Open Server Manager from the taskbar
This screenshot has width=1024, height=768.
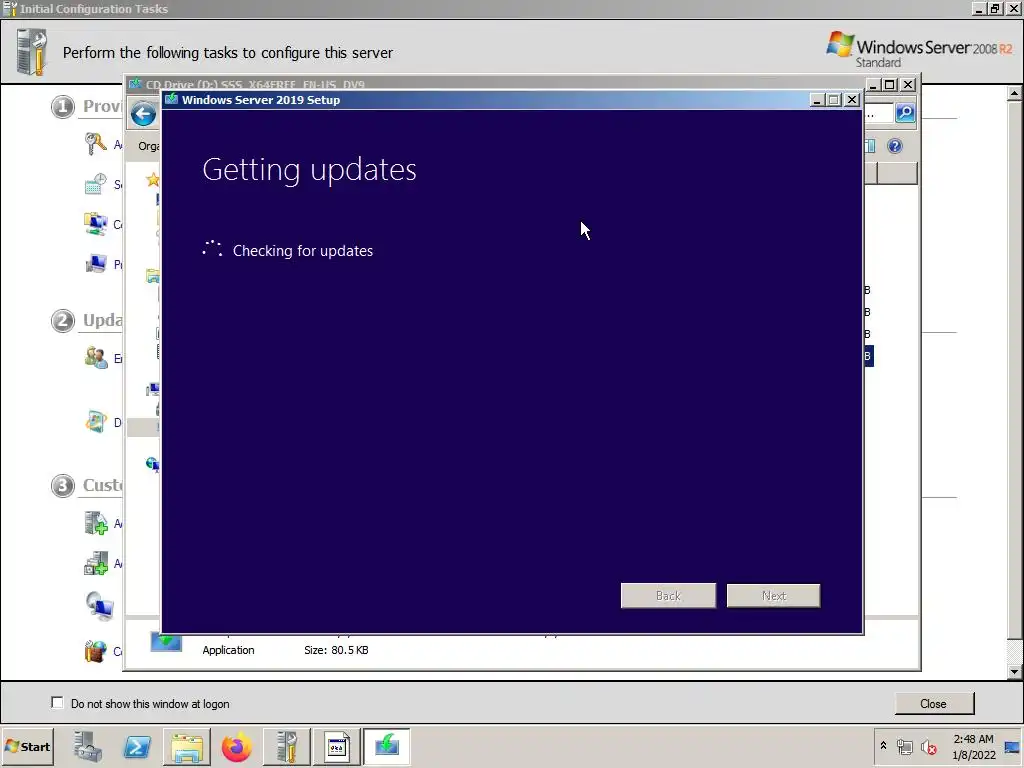pos(88,746)
